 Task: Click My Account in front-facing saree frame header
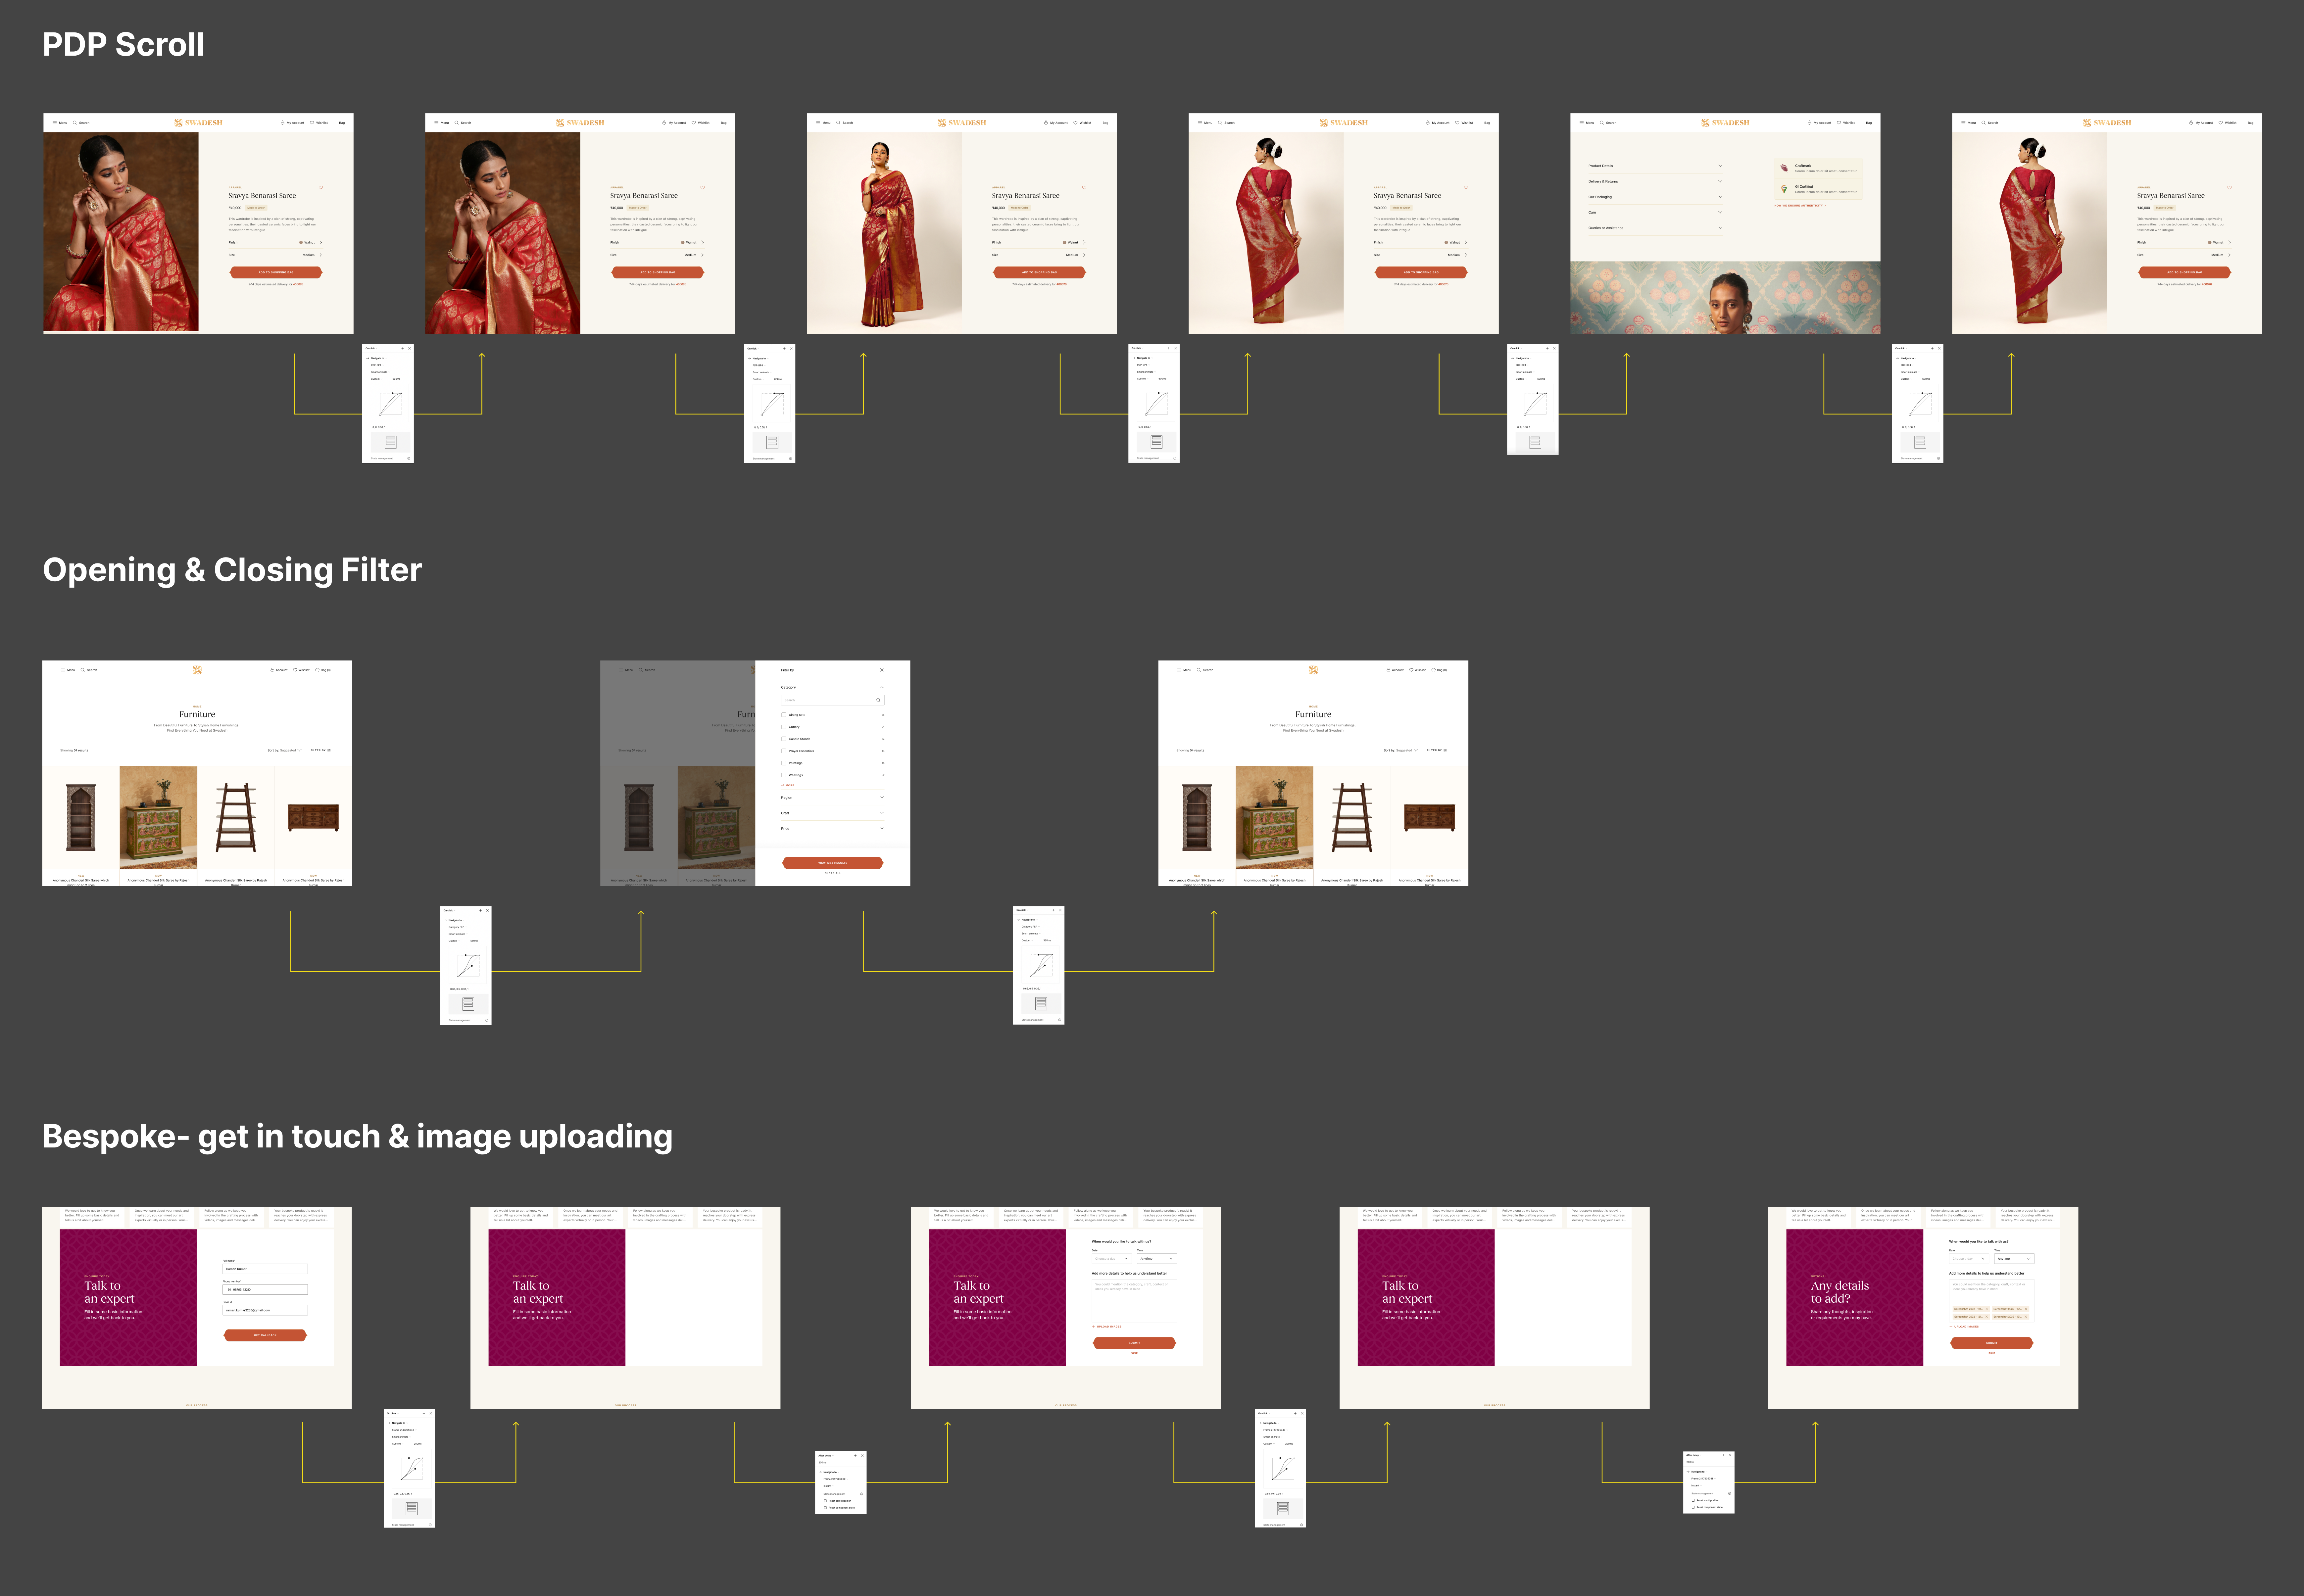tap(1056, 123)
